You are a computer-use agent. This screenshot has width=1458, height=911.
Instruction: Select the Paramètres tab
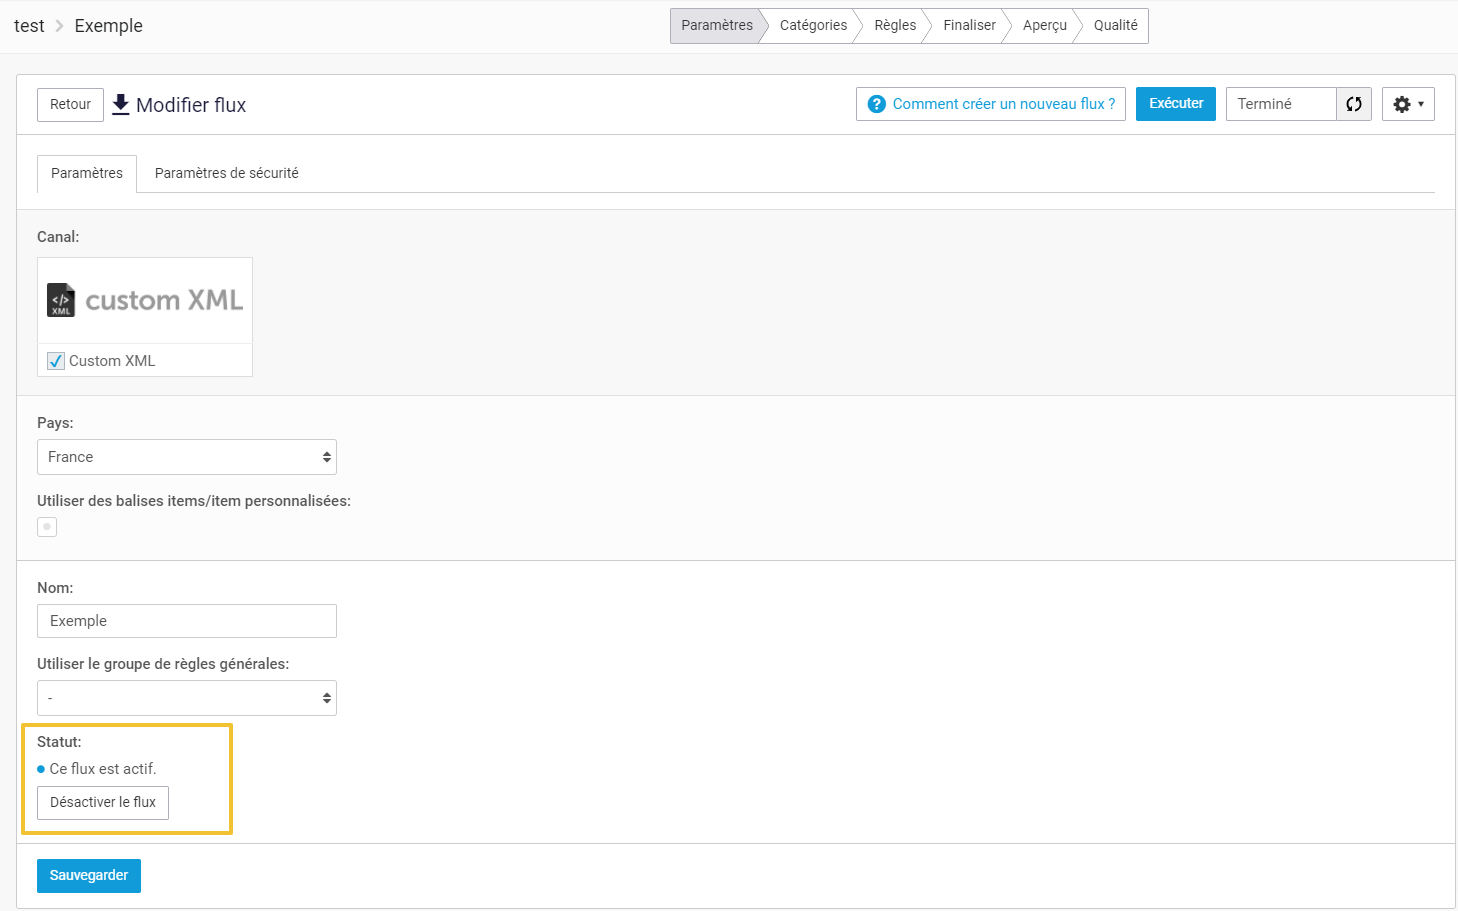(87, 173)
